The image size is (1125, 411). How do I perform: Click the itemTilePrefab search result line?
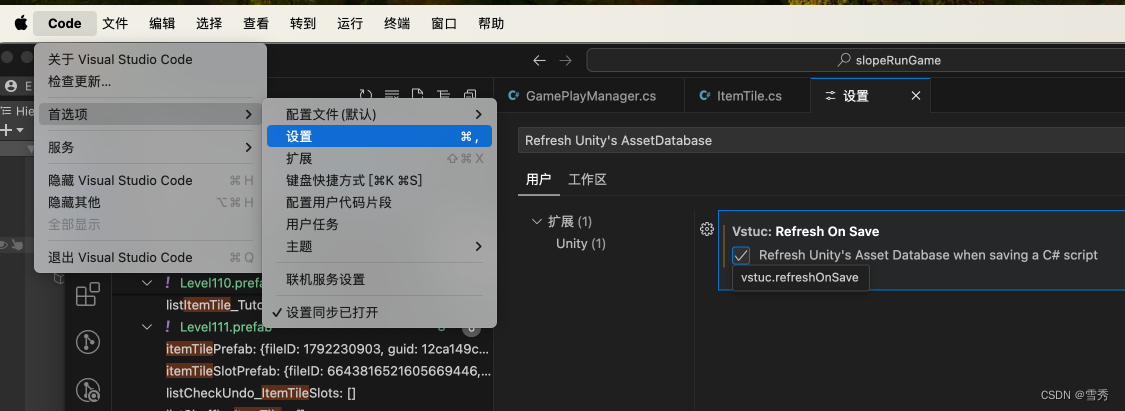tap(328, 349)
